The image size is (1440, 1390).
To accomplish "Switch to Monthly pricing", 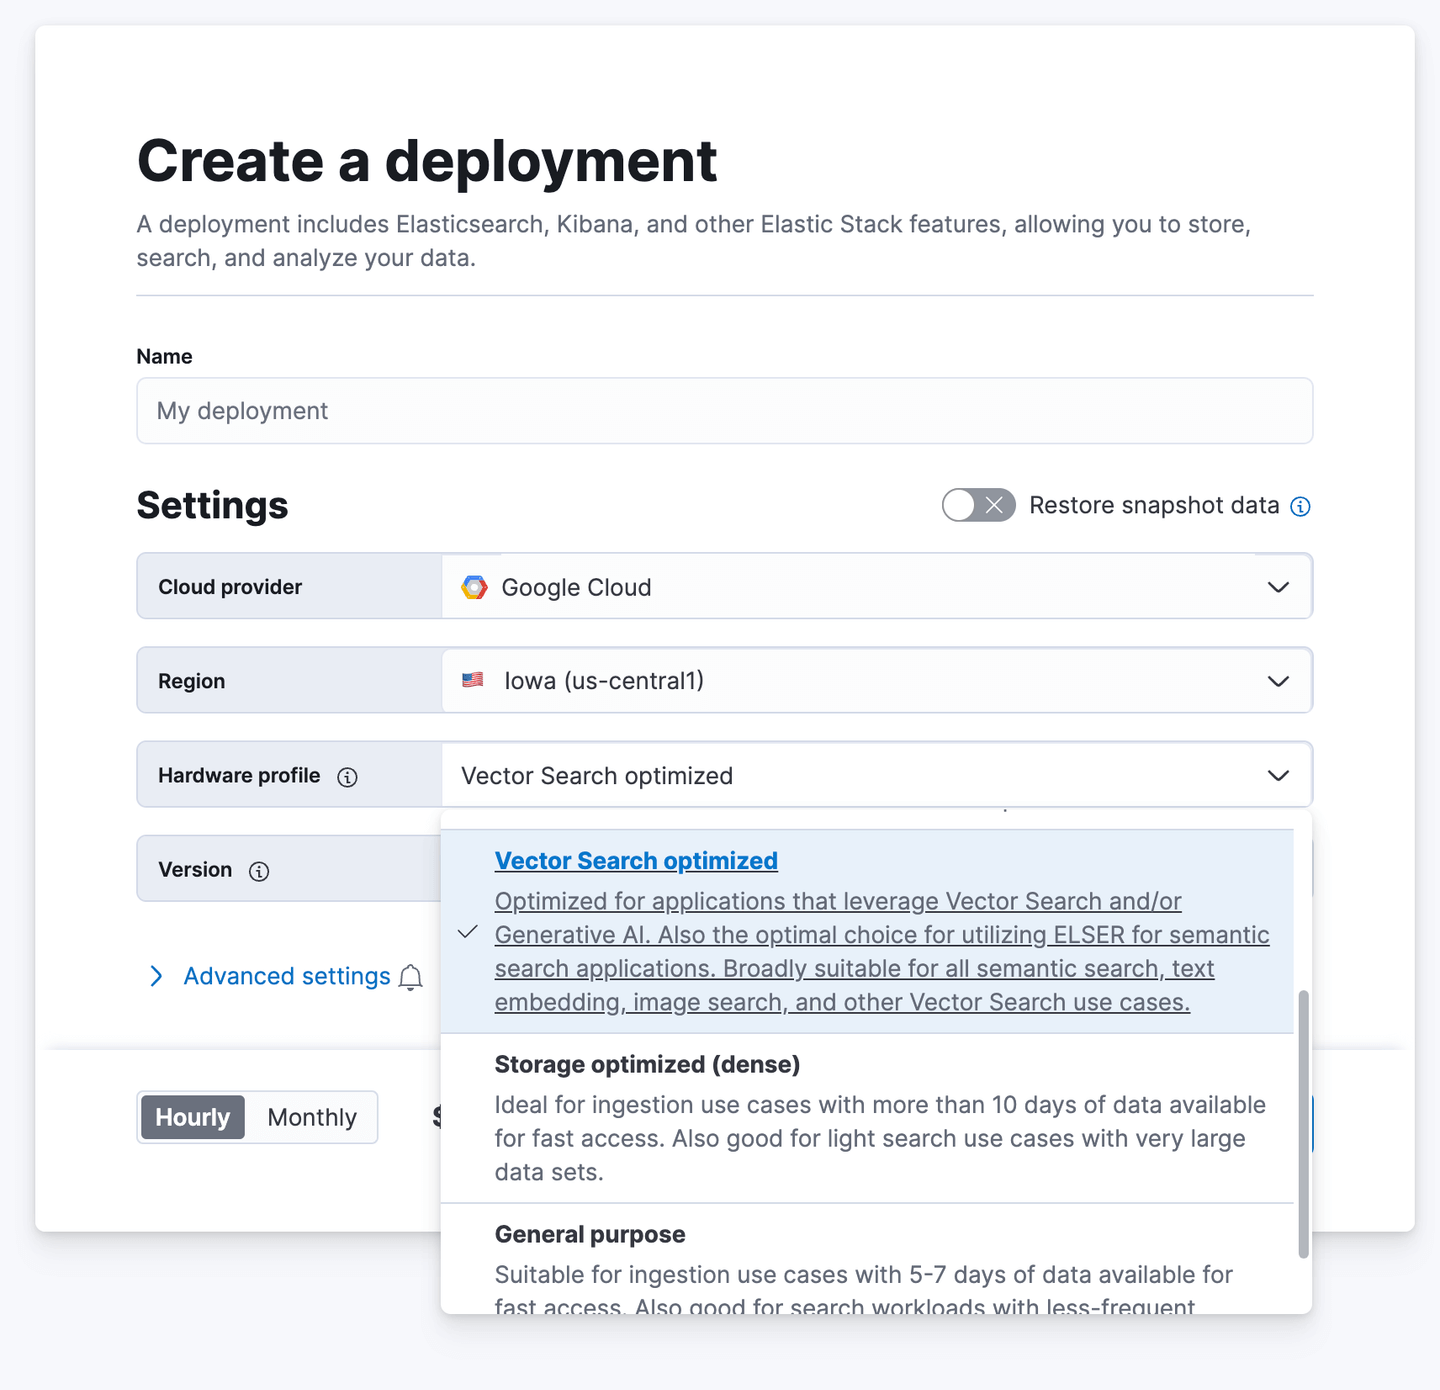I will point(311,1117).
